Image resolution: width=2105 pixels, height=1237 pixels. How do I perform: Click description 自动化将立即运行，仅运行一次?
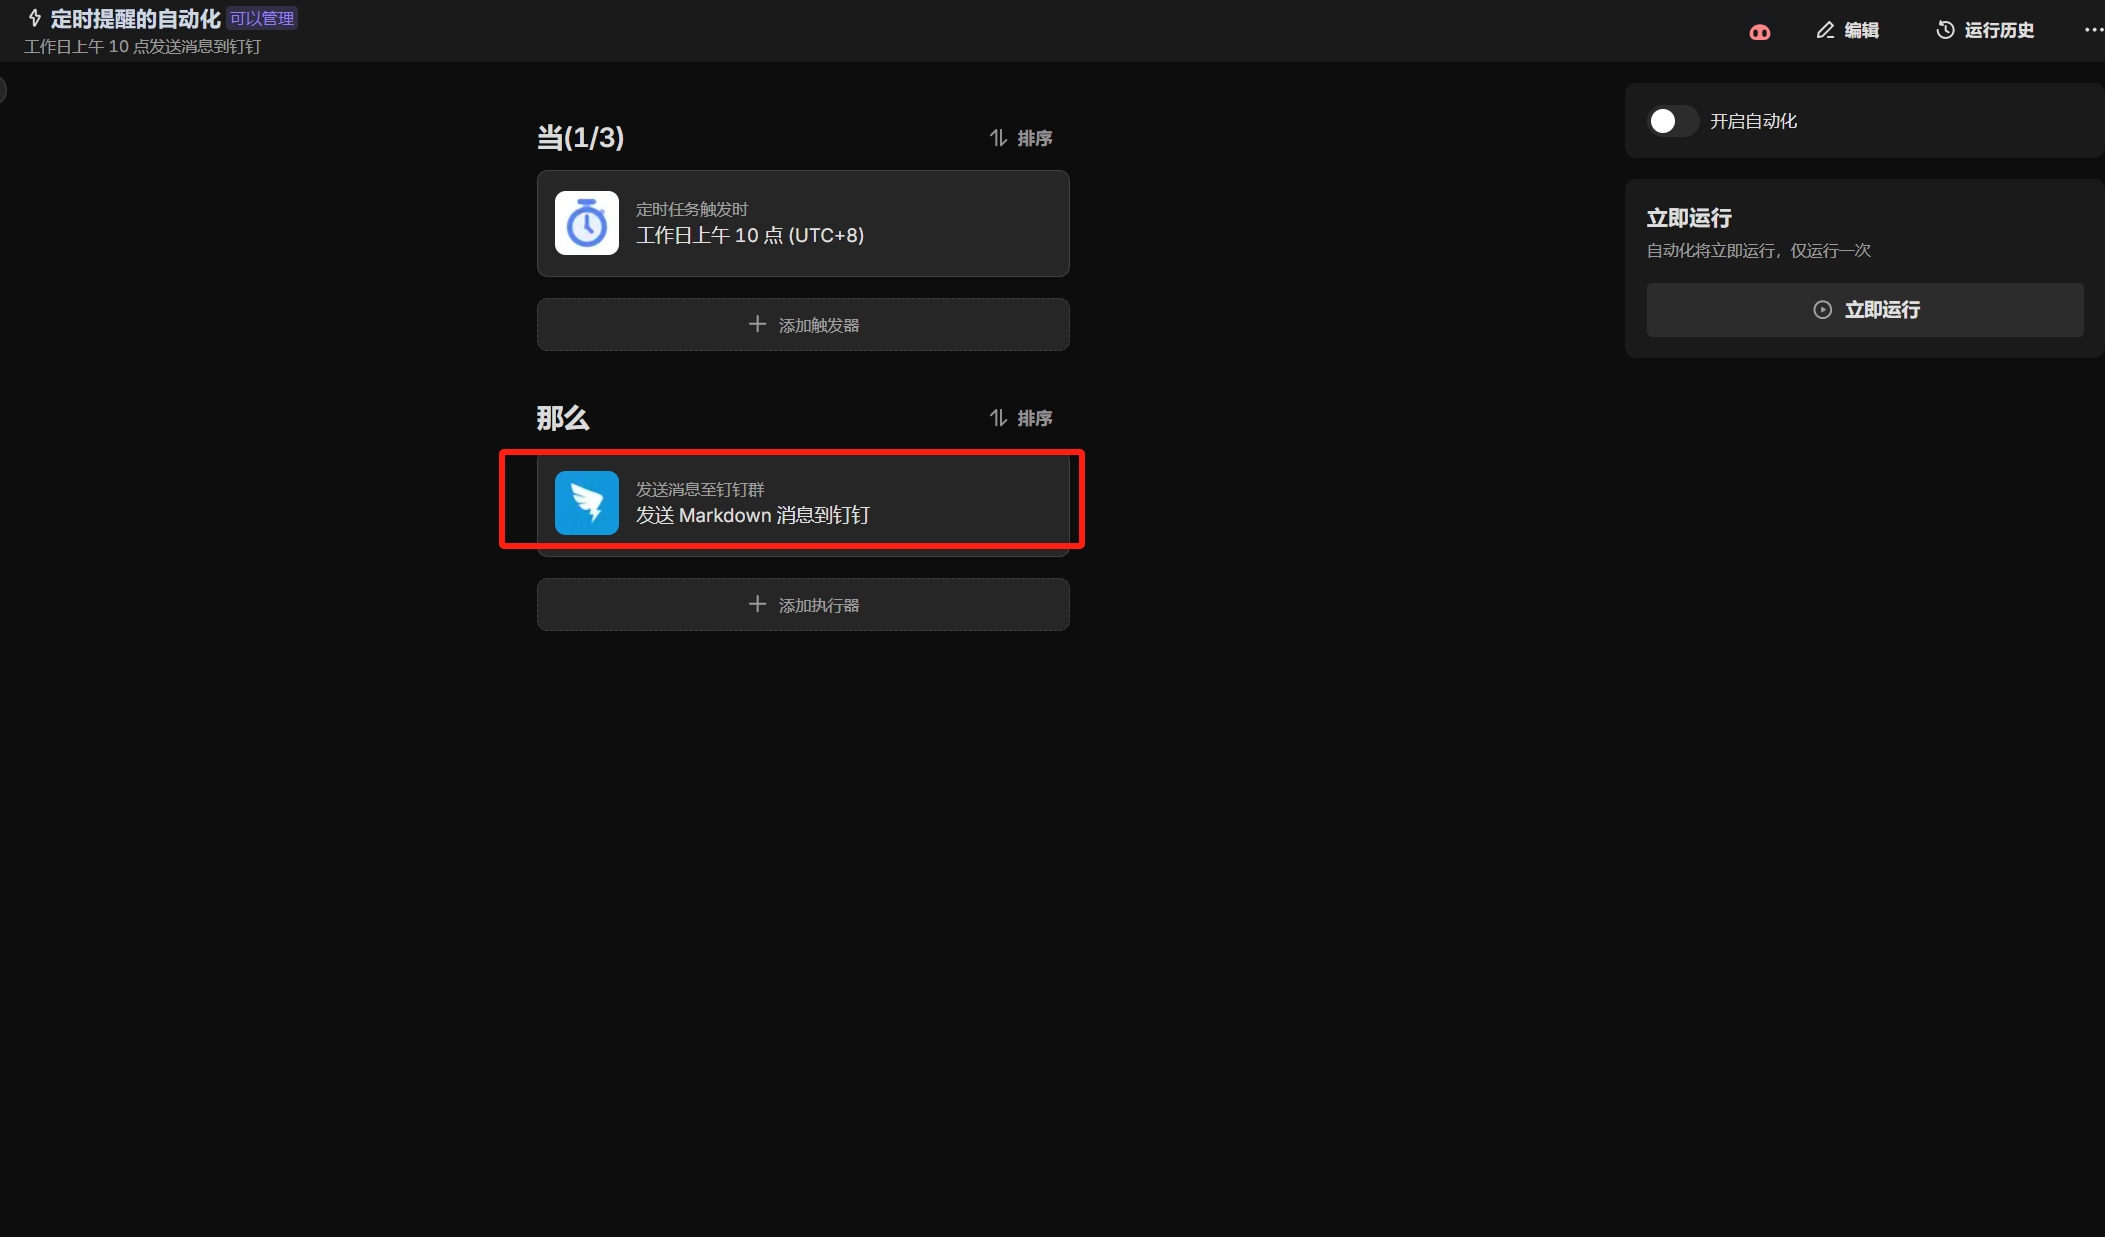(x=1759, y=251)
